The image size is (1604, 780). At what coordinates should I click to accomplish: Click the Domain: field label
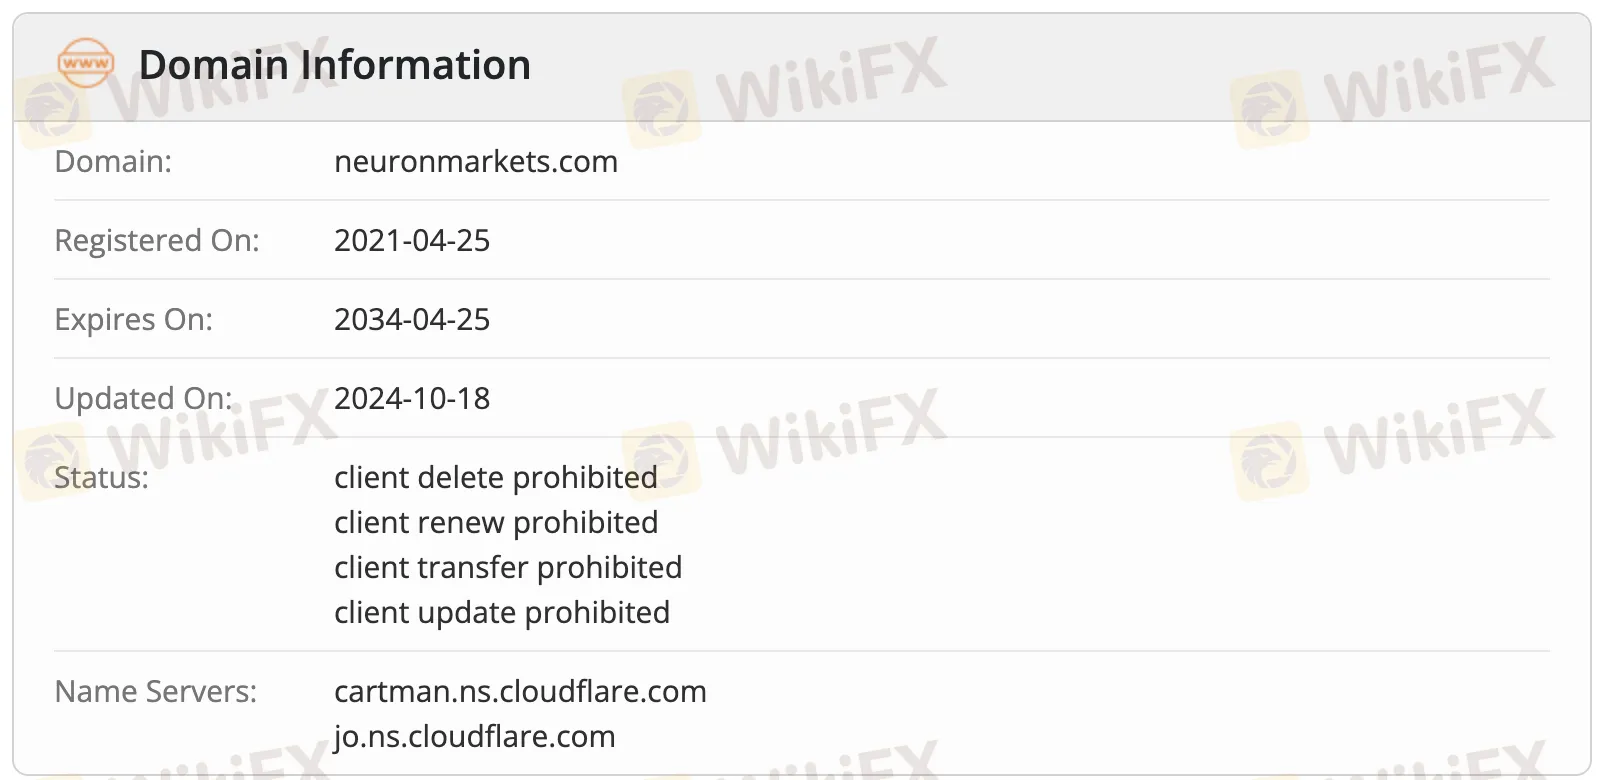113,161
